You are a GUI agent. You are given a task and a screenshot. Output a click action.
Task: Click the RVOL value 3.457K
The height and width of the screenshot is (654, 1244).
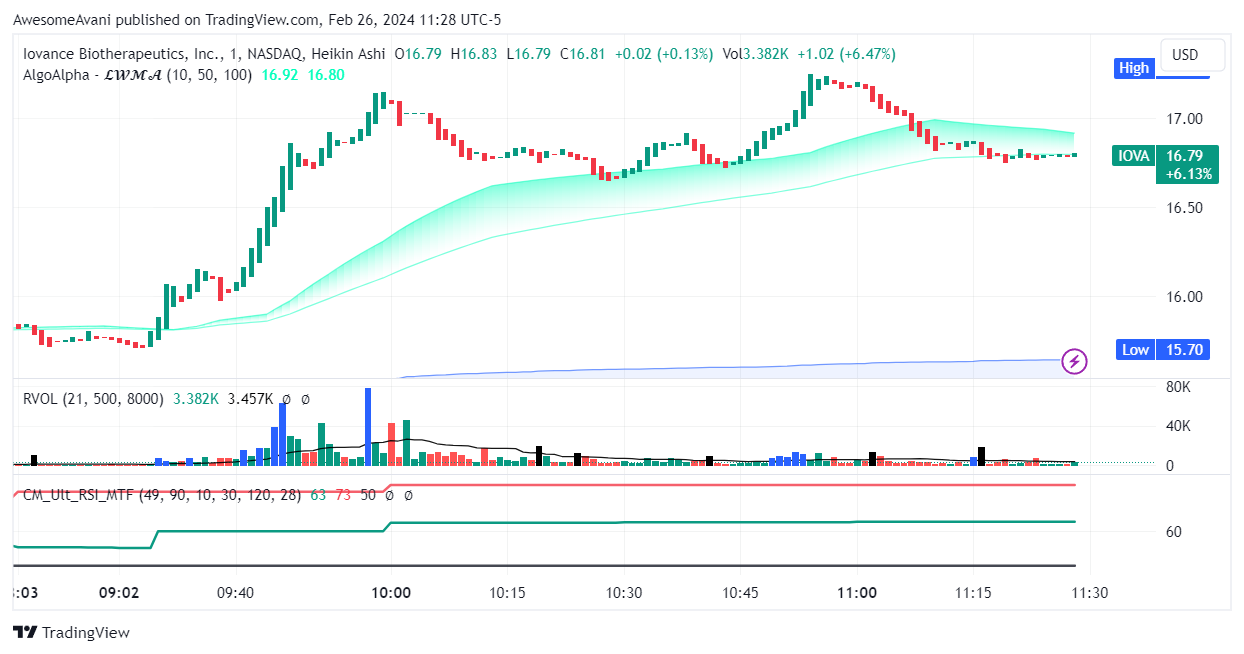(250, 398)
